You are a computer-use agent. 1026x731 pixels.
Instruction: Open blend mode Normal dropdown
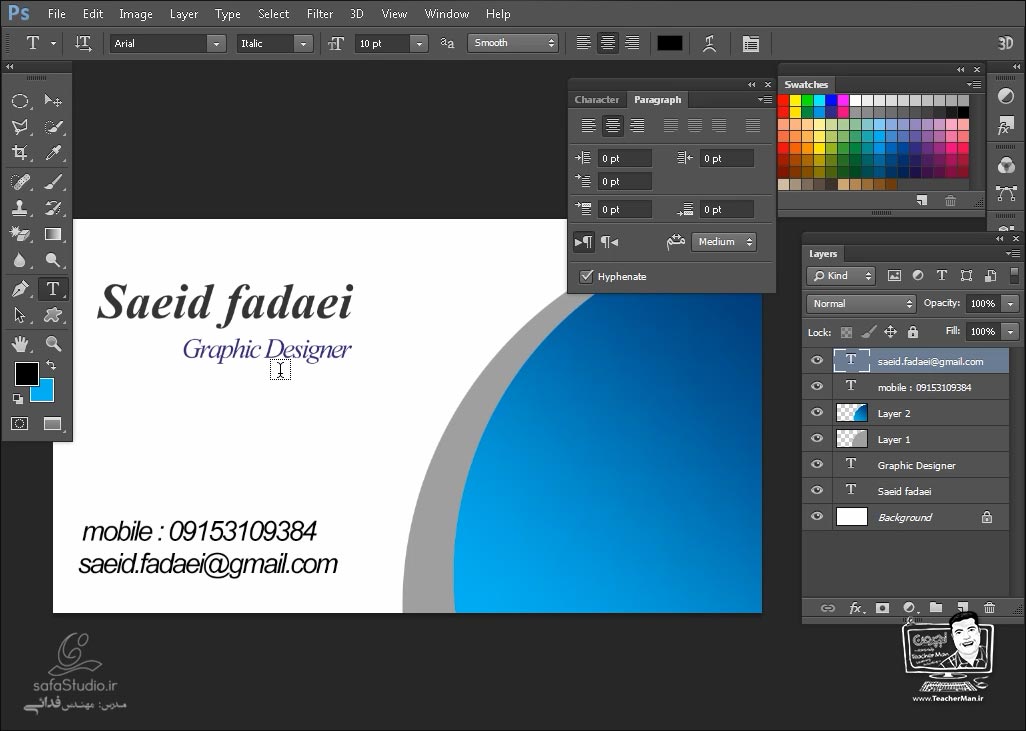coord(860,304)
